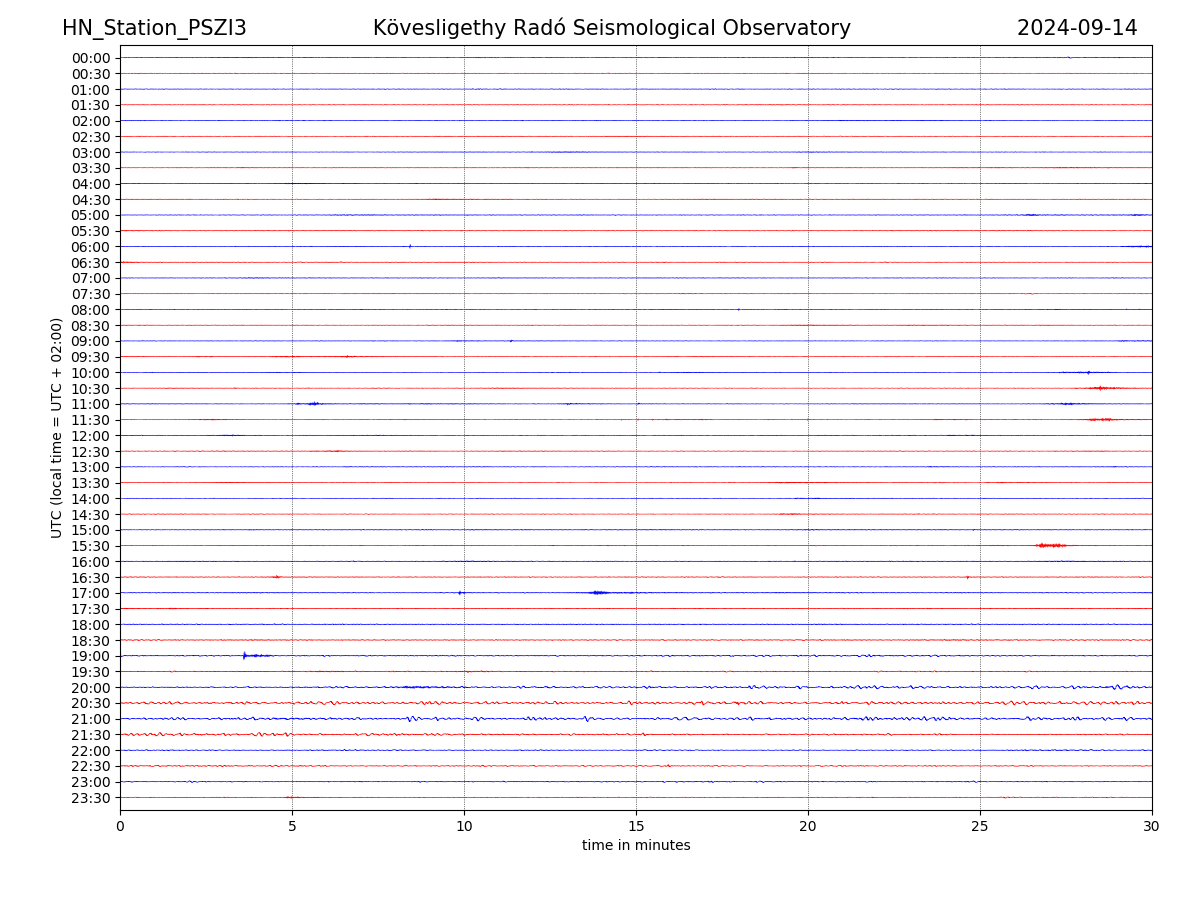Click the 15 tick on x-axis
The width and height of the screenshot is (1200, 900).
click(x=636, y=826)
